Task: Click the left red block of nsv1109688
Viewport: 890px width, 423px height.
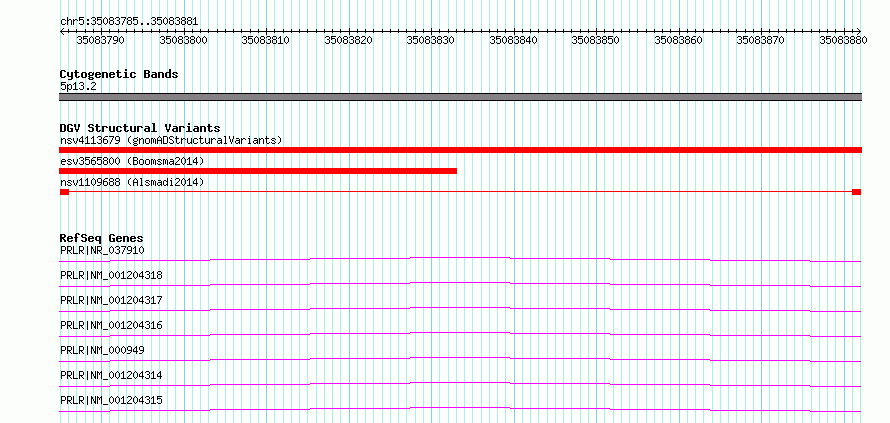Action: click(64, 192)
